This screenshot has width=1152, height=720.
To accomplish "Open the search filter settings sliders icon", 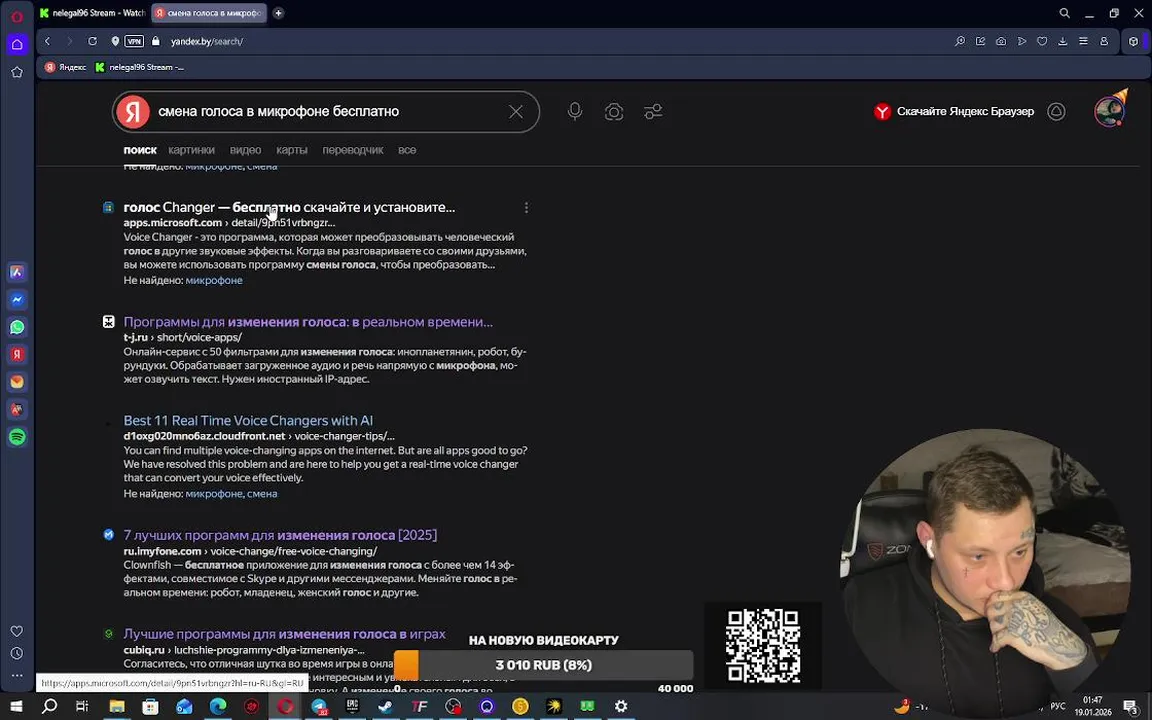I will 653,112.
